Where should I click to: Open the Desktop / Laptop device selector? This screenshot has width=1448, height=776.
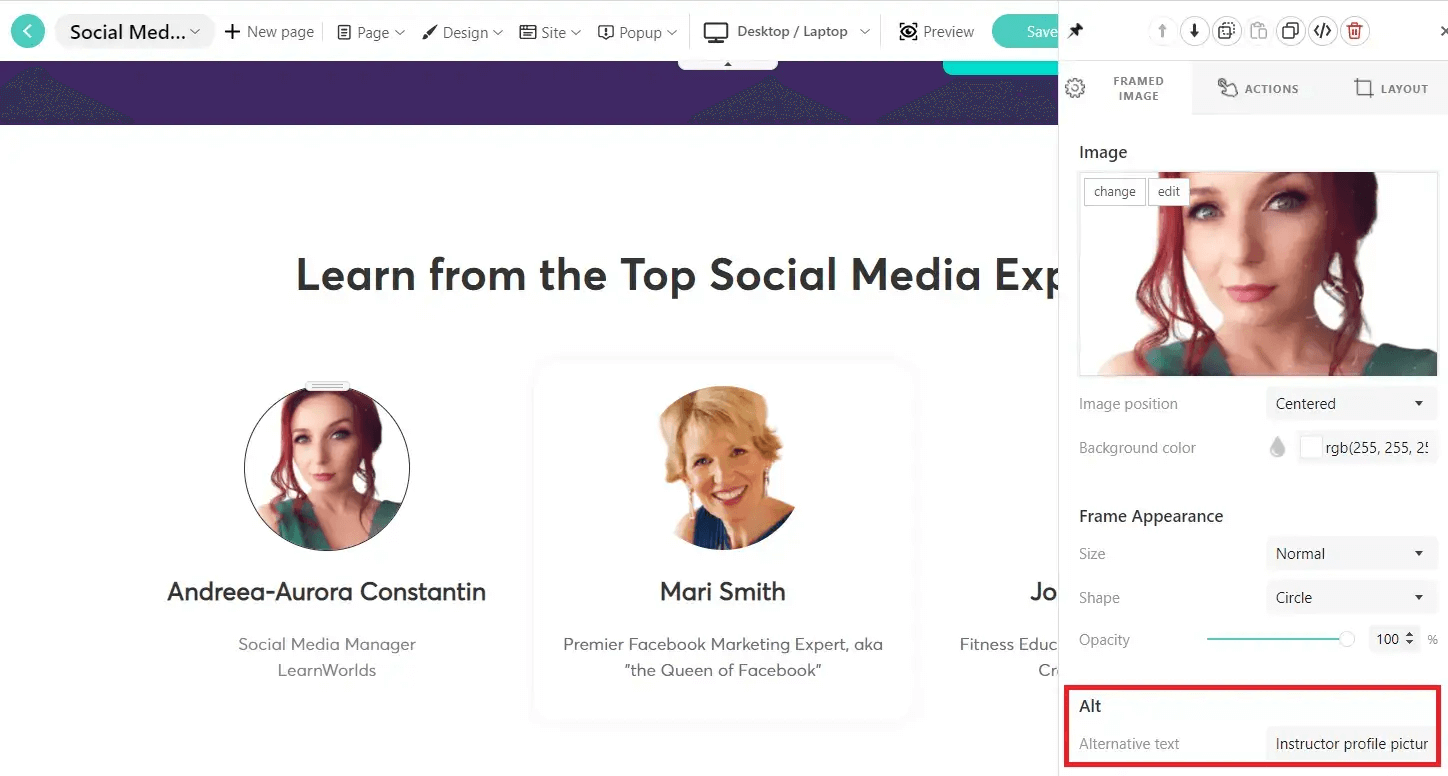point(785,31)
